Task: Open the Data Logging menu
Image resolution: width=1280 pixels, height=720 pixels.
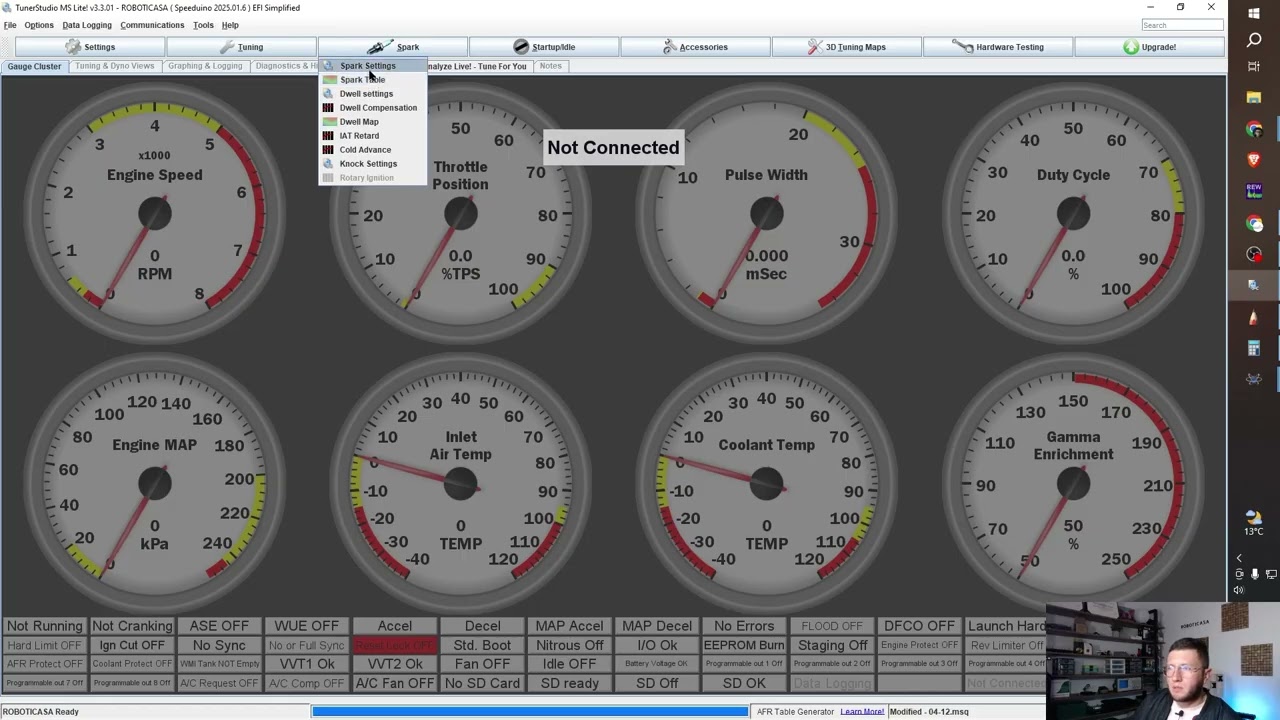Action: (x=87, y=25)
